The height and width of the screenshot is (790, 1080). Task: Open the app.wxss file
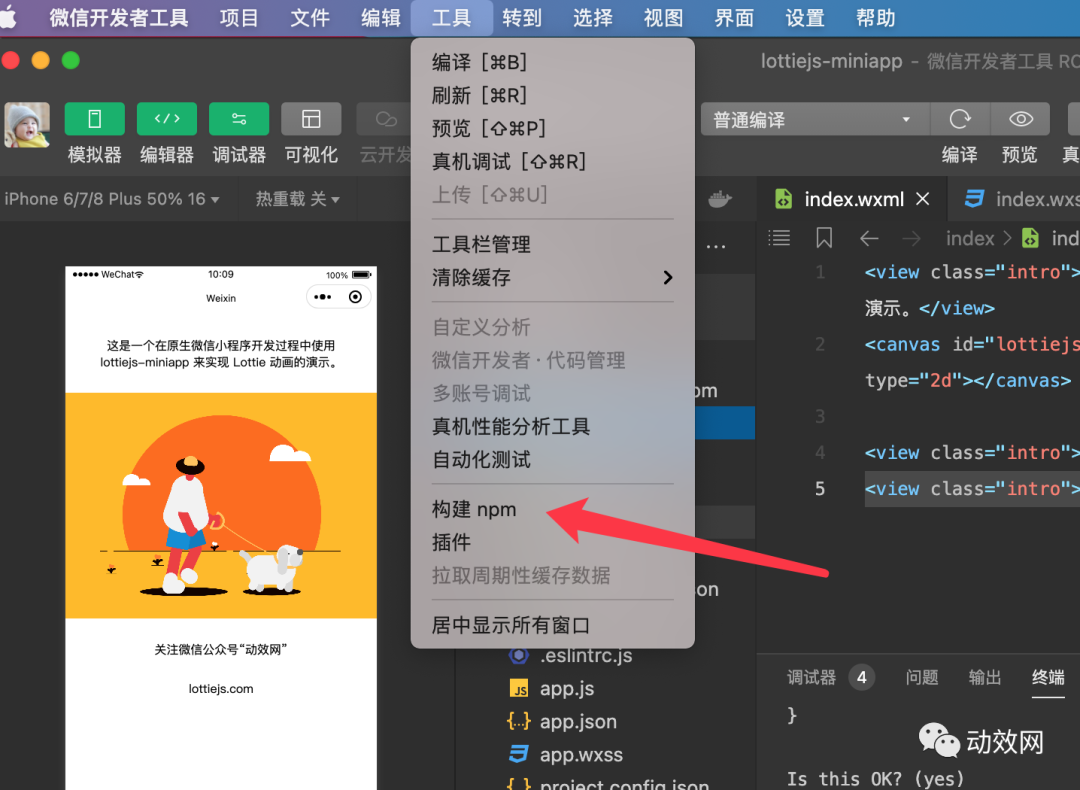581,755
